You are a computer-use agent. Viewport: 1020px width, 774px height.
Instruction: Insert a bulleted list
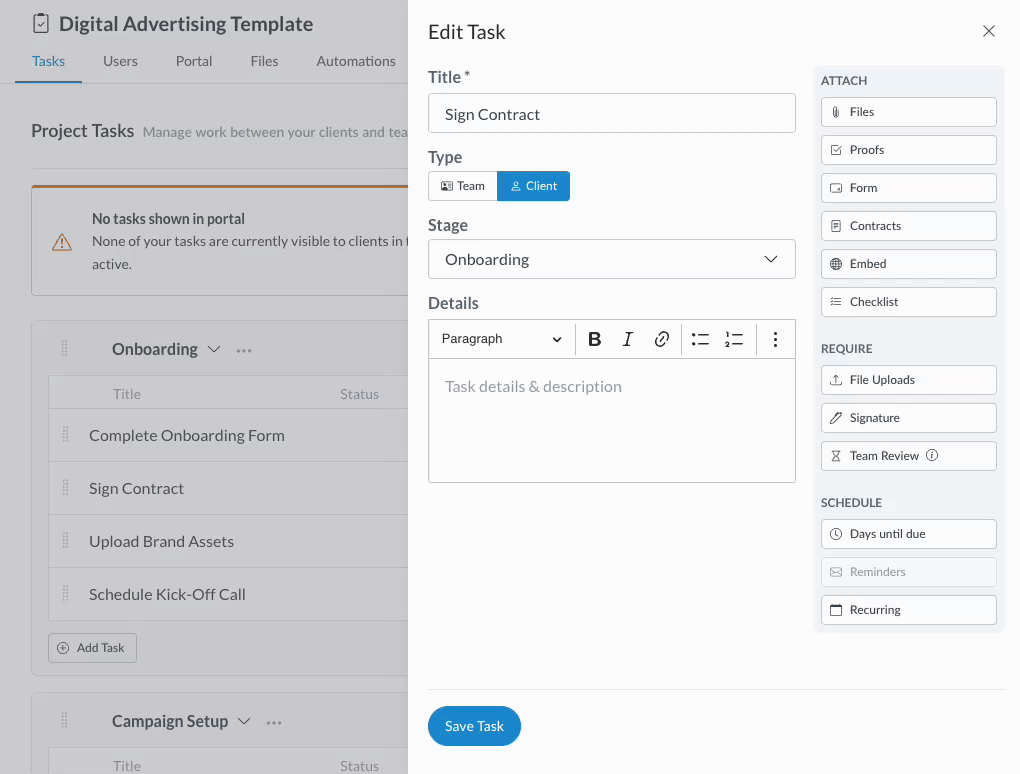[700, 339]
